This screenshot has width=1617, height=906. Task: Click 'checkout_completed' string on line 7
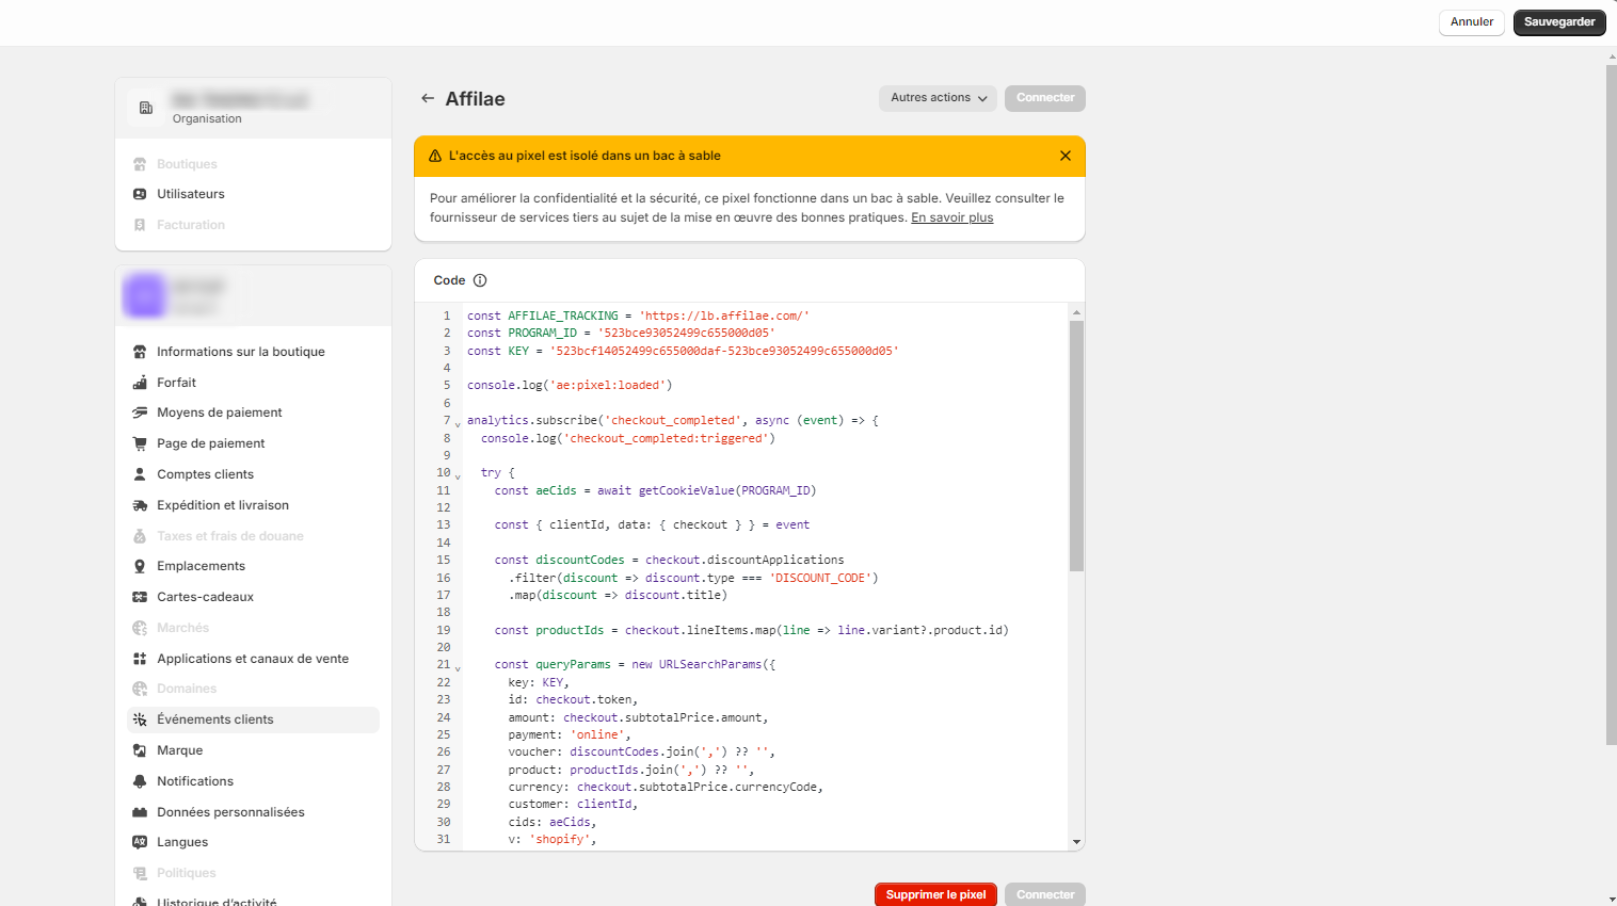click(x=673, y=421)
